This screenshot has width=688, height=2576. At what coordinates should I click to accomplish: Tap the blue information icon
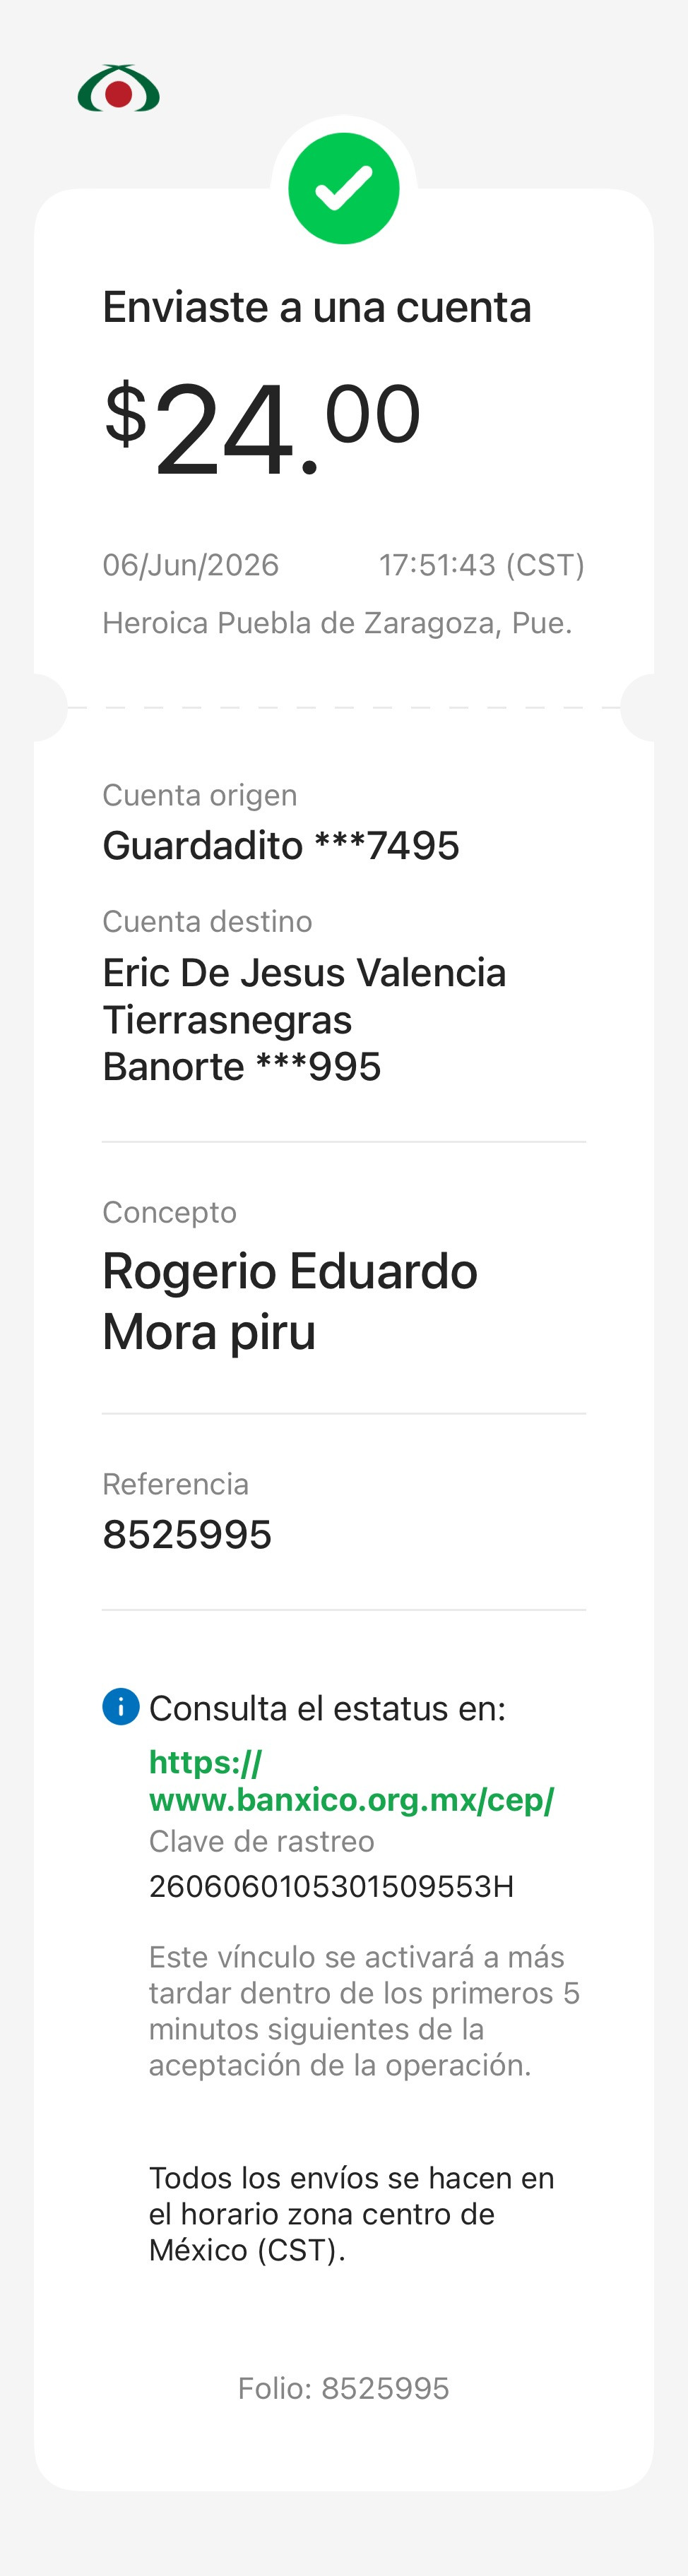[121, 1706]
